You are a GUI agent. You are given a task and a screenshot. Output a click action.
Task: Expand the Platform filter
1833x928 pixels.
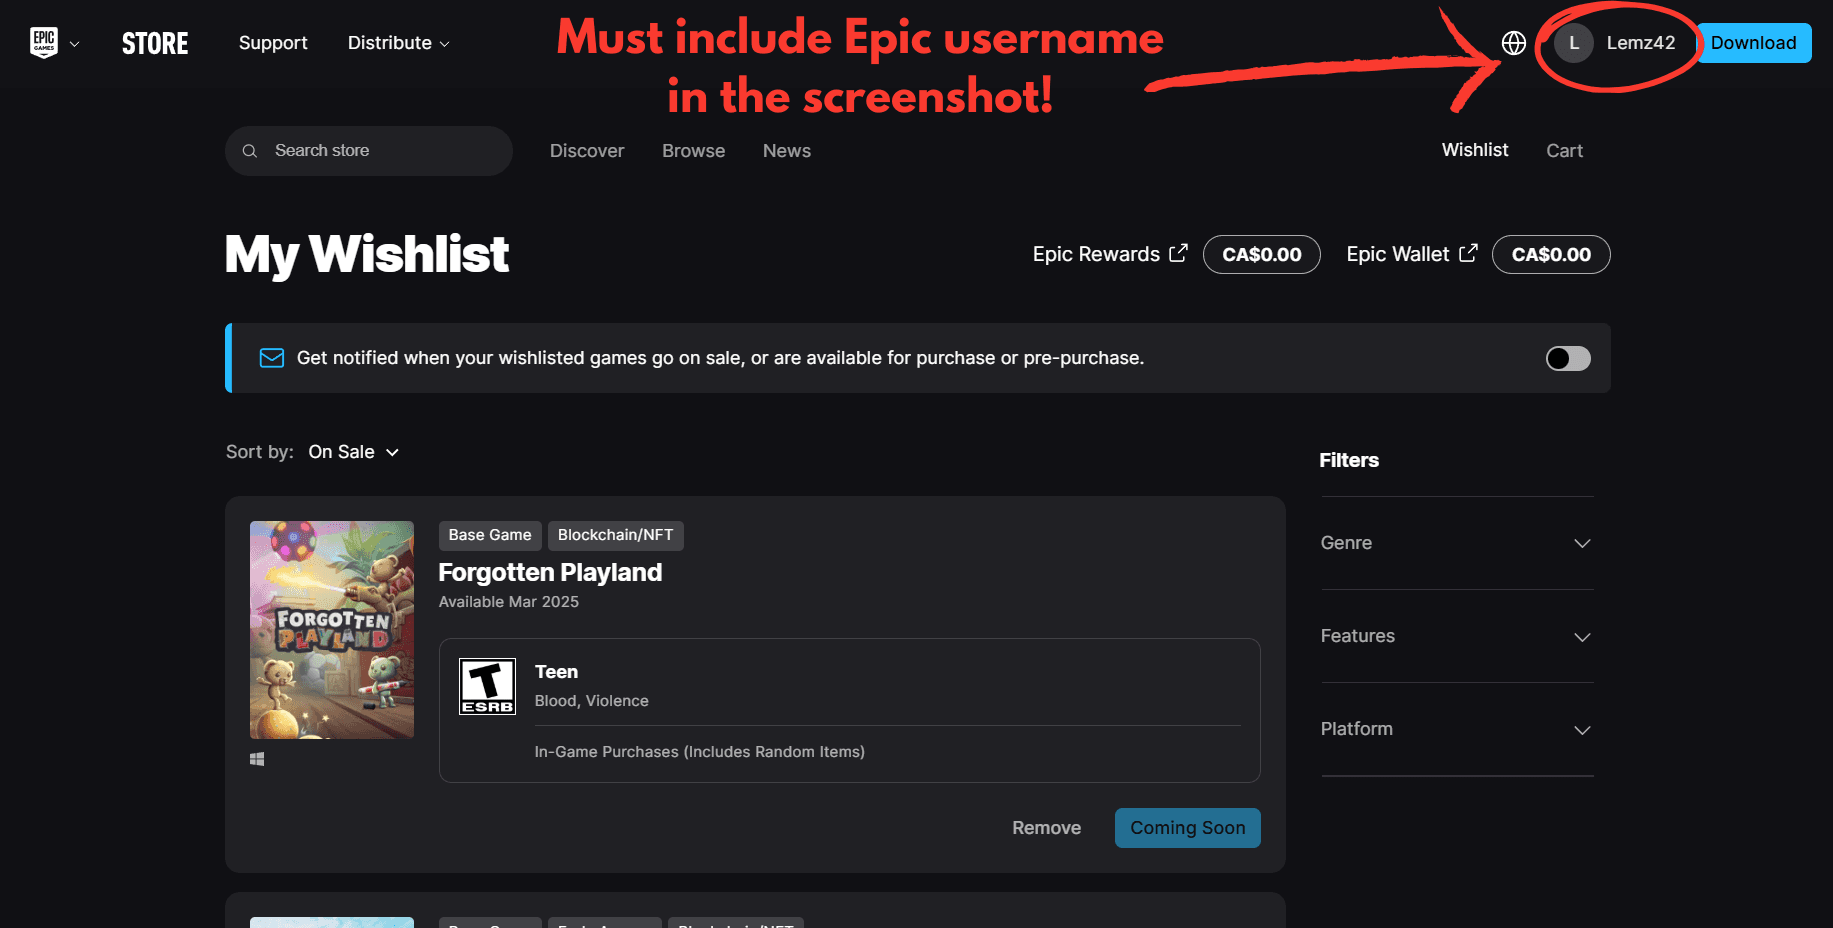coord(1456,729)
